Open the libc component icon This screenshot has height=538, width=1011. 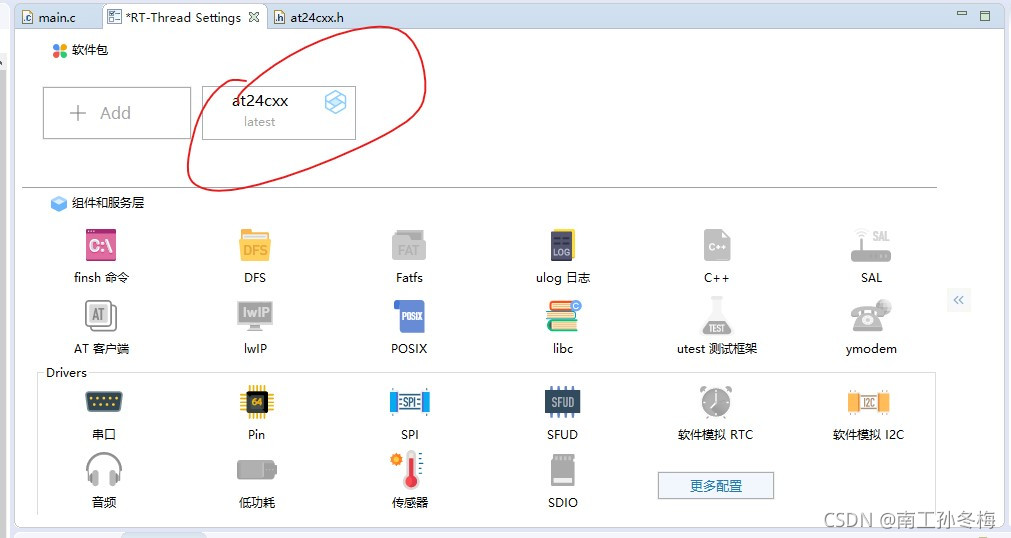(563, 316)
